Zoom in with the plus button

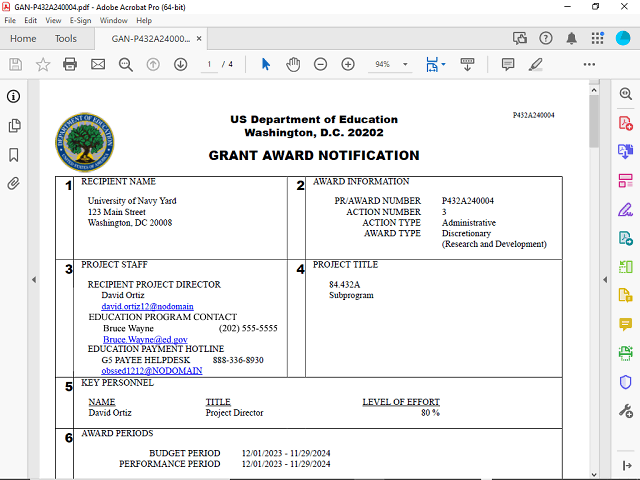point(348,64)
